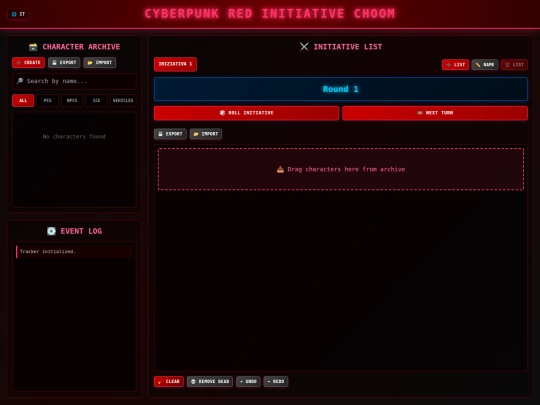The width and height of the screenshot is (540, 405).
Task: Click the Round 1 banner
Action: [x=341, y=89]
